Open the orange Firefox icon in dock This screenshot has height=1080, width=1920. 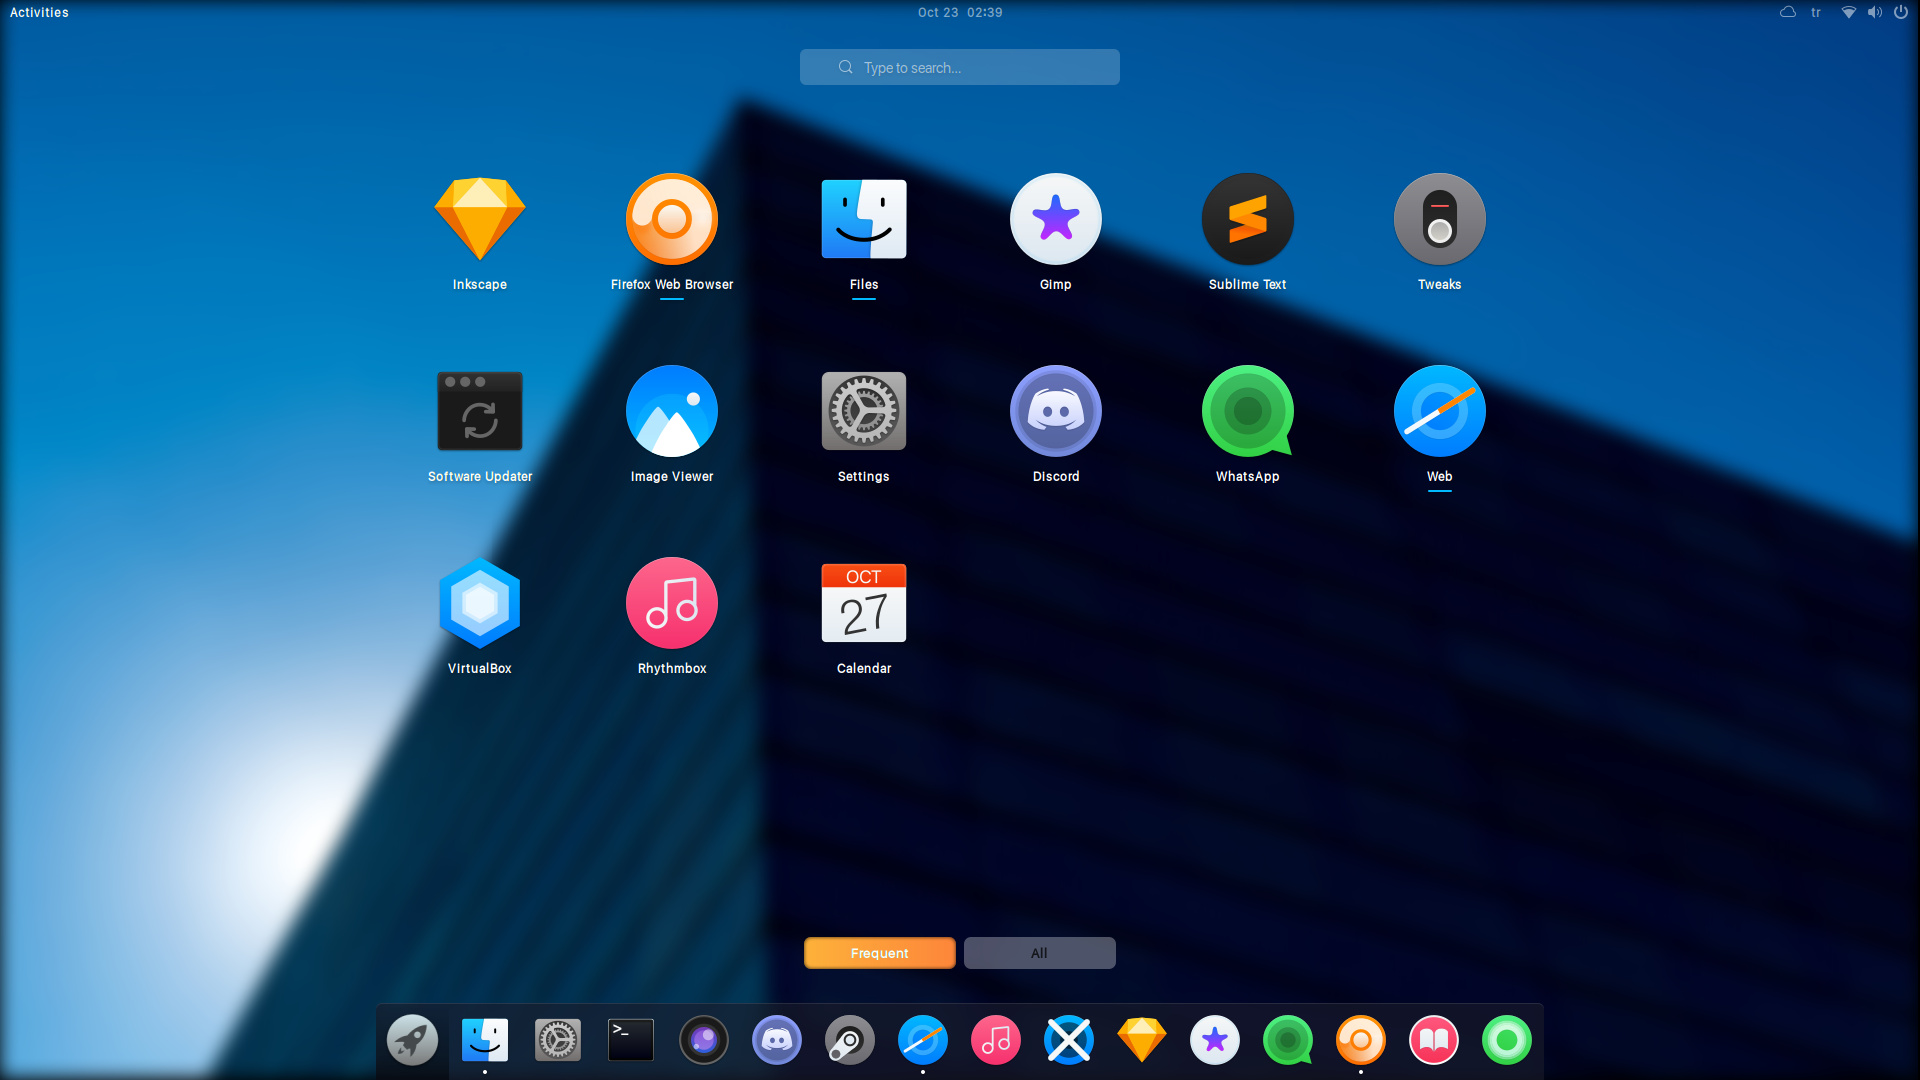pyautogui.click(x=1361, y=1040)
